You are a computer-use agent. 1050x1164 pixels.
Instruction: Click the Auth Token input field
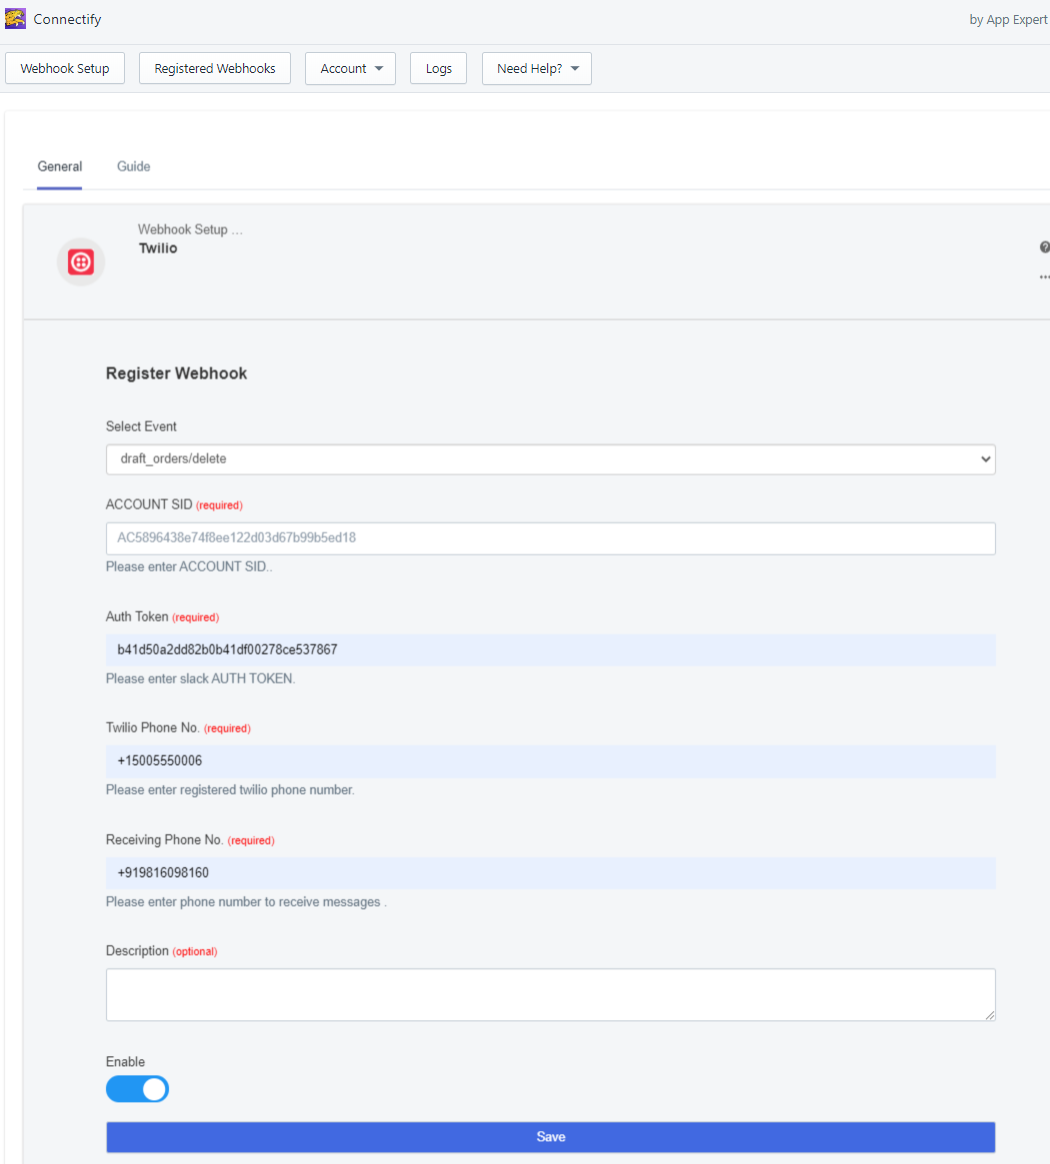[550, 650]
